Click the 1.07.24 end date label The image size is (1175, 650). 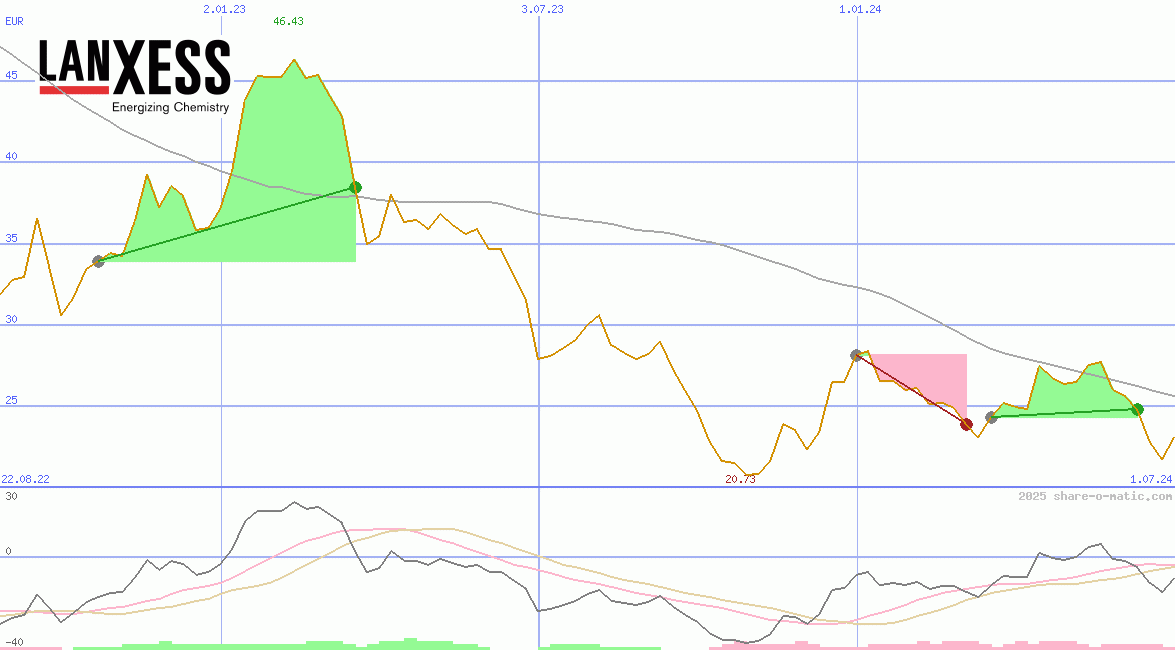[1151, 479]
